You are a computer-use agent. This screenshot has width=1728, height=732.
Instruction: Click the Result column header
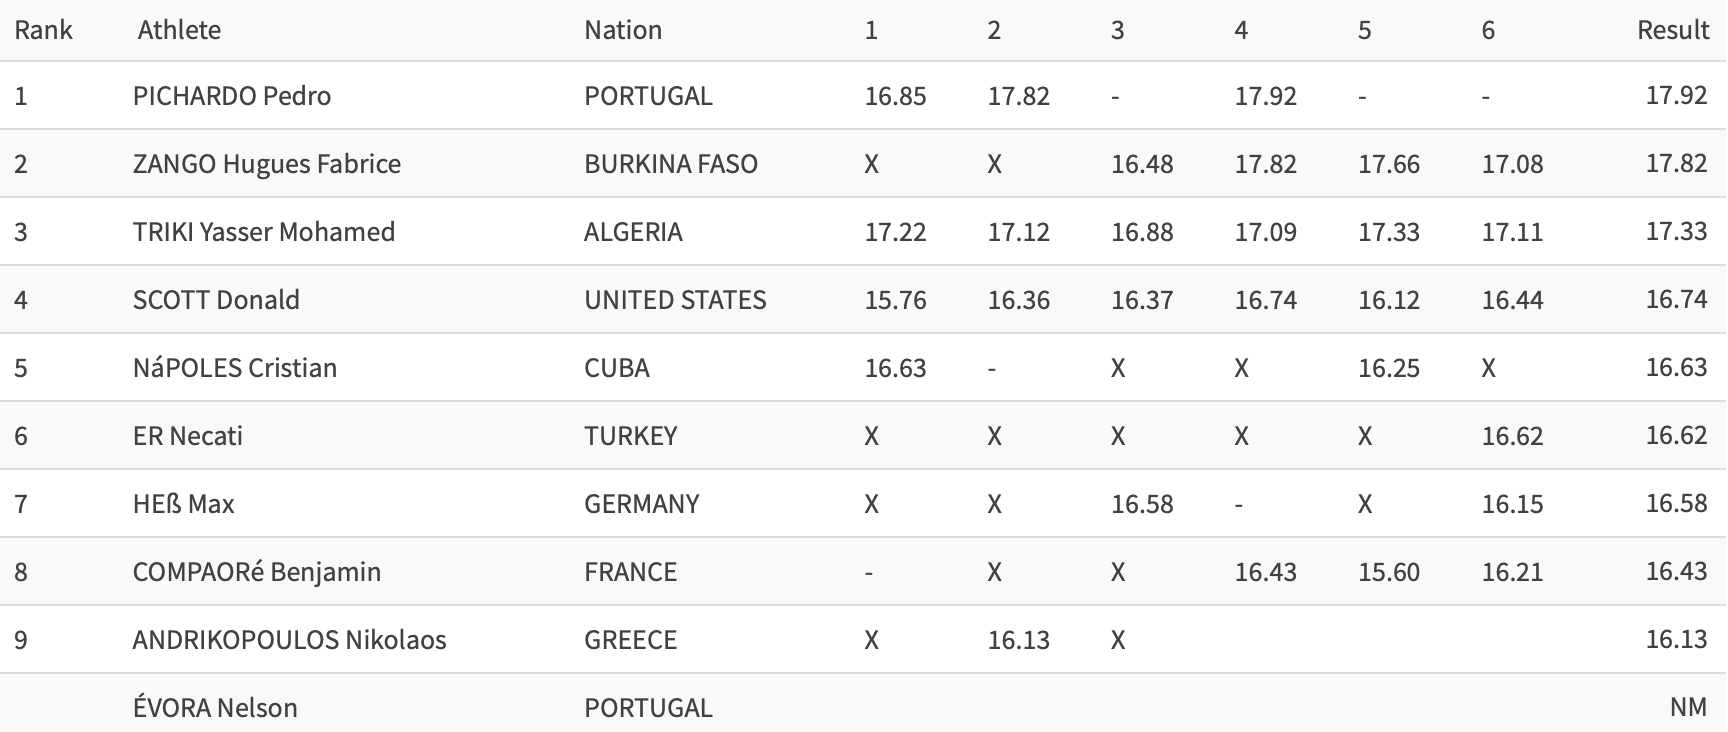click(x=1672, y=30)
